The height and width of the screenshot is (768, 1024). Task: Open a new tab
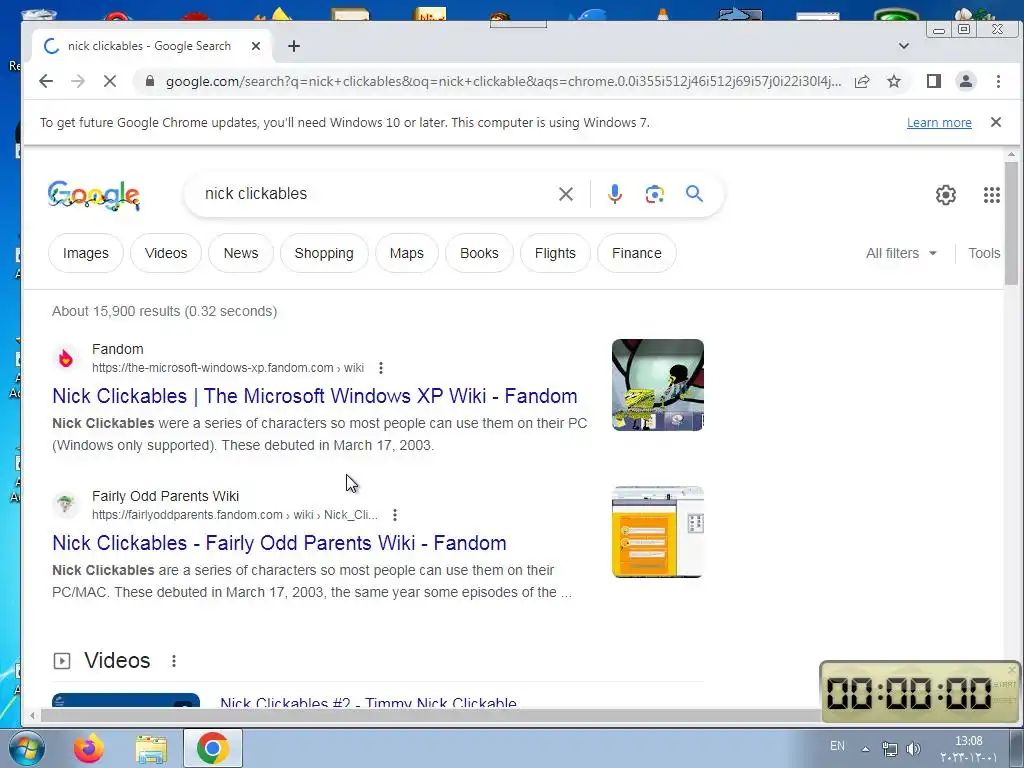(294, 46)
